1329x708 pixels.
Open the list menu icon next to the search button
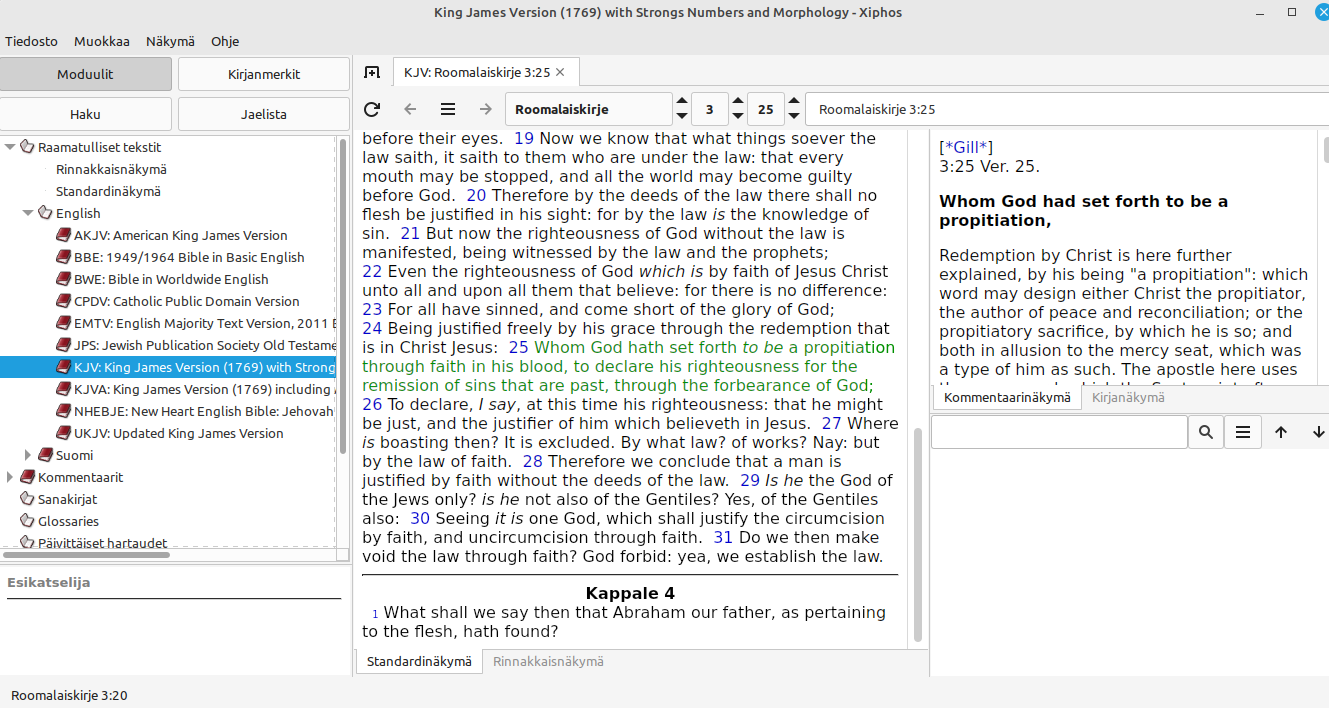point(1243,432)
